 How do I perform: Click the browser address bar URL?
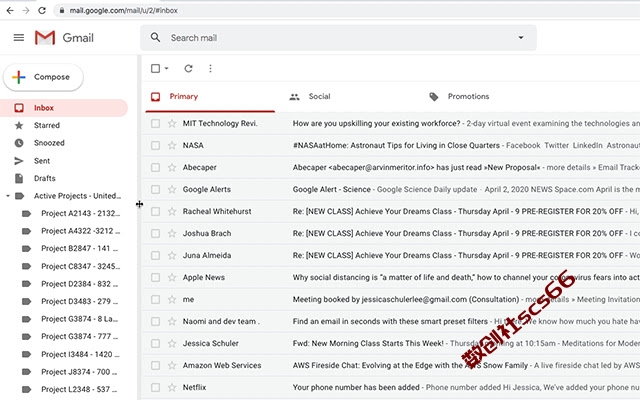click(123, 11)
